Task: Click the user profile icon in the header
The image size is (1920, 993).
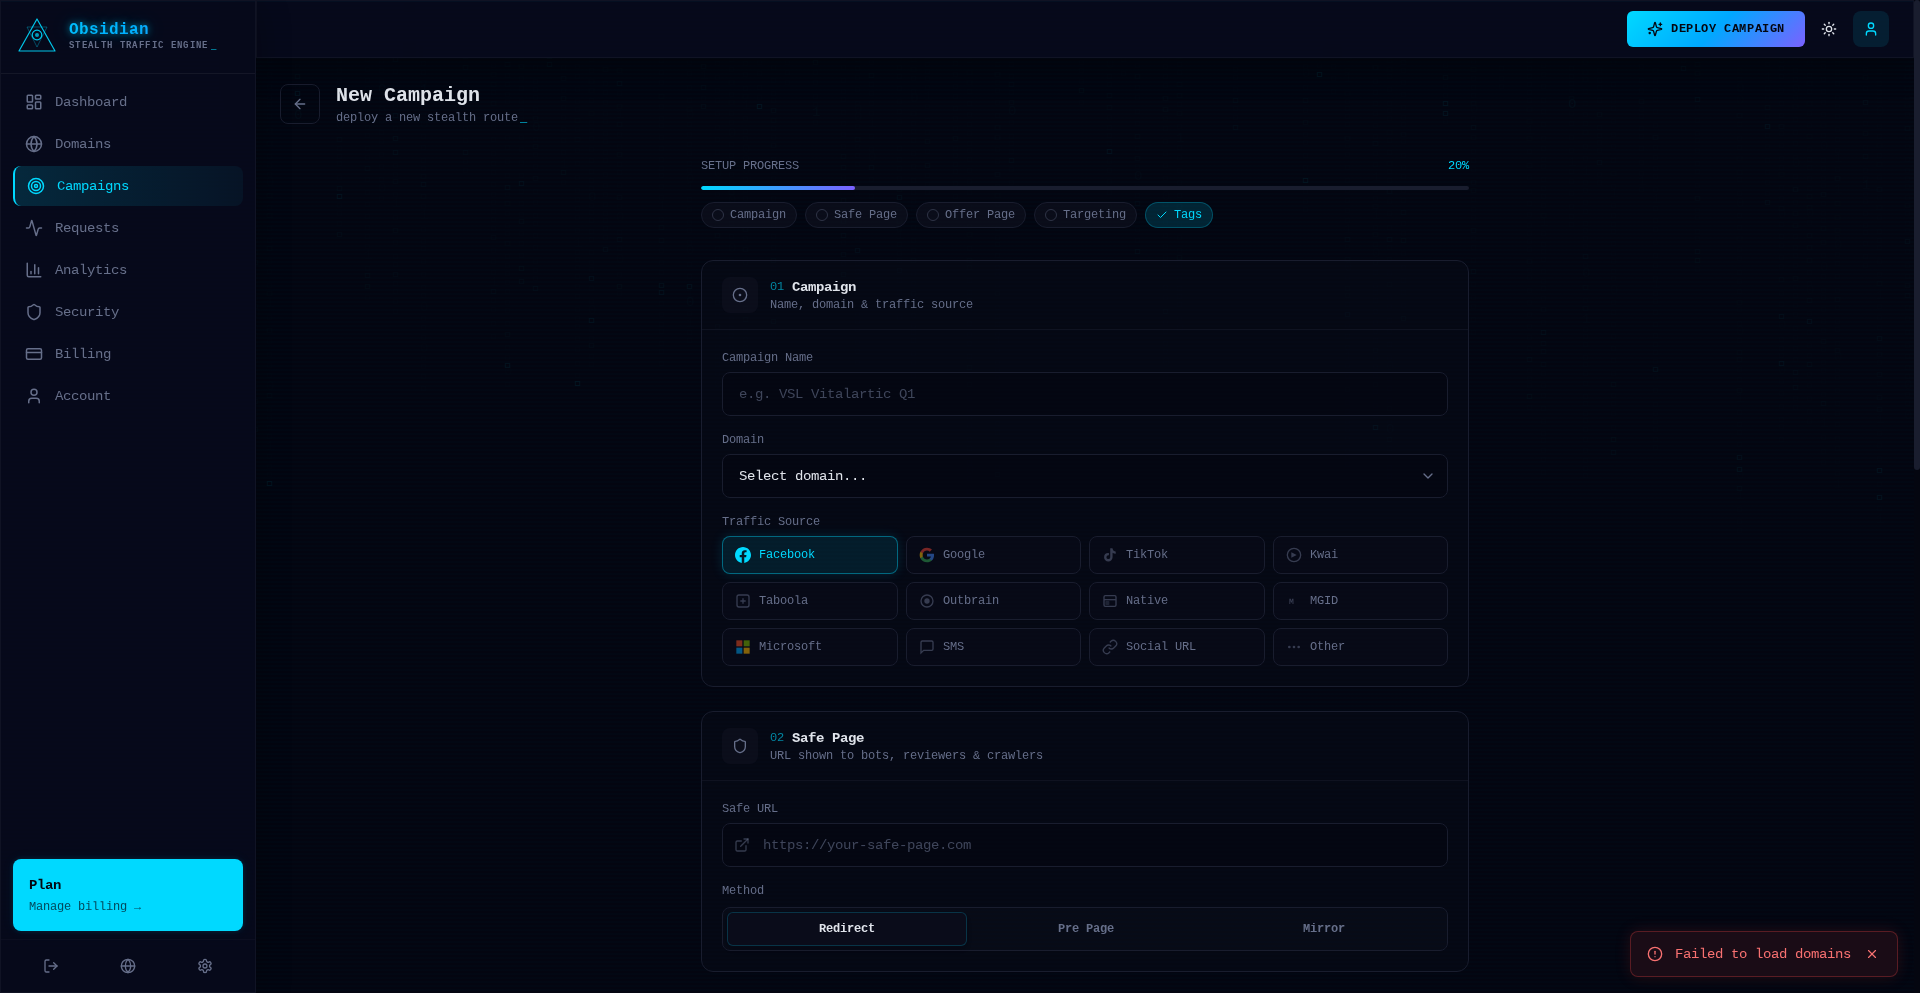Action: click(1871, 29)
